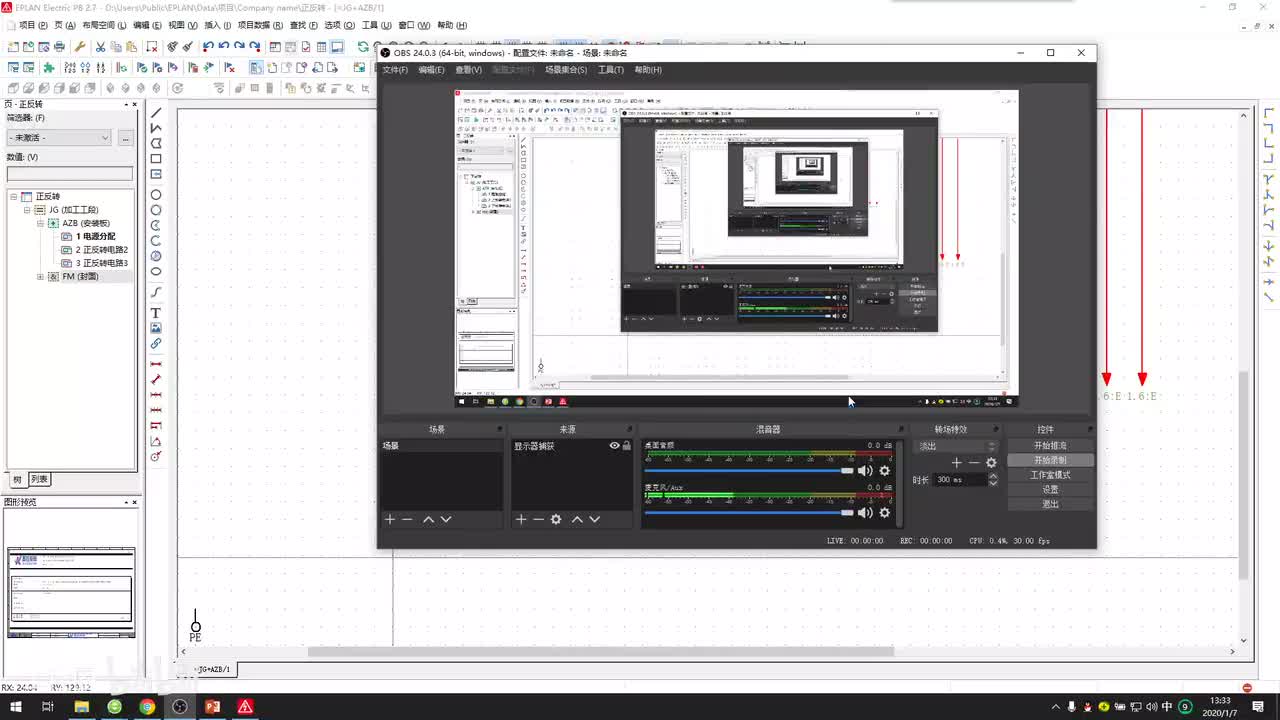Click the 数值 (V) input field
1280x720 pixels.
69,174
